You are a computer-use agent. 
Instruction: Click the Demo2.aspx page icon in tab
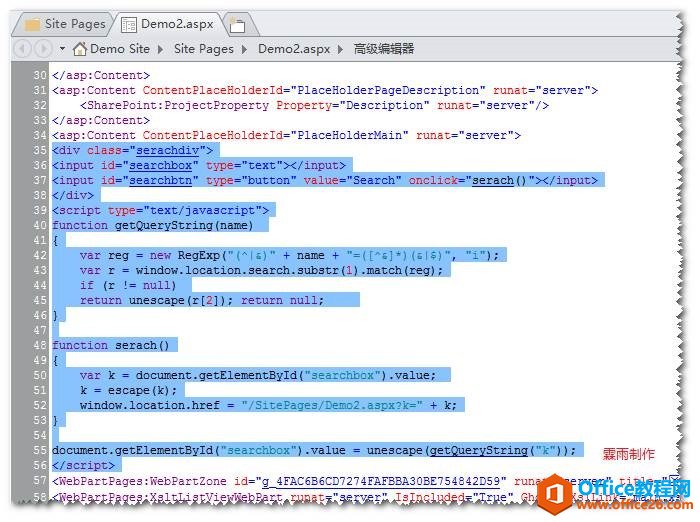pyautogui.click(x=129, y=25)
